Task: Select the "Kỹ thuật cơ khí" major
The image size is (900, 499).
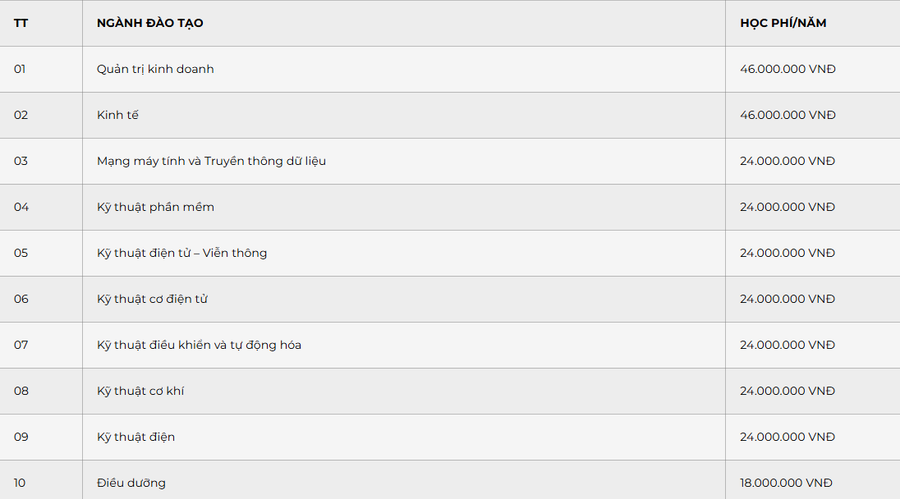Action: coord(140,391)
